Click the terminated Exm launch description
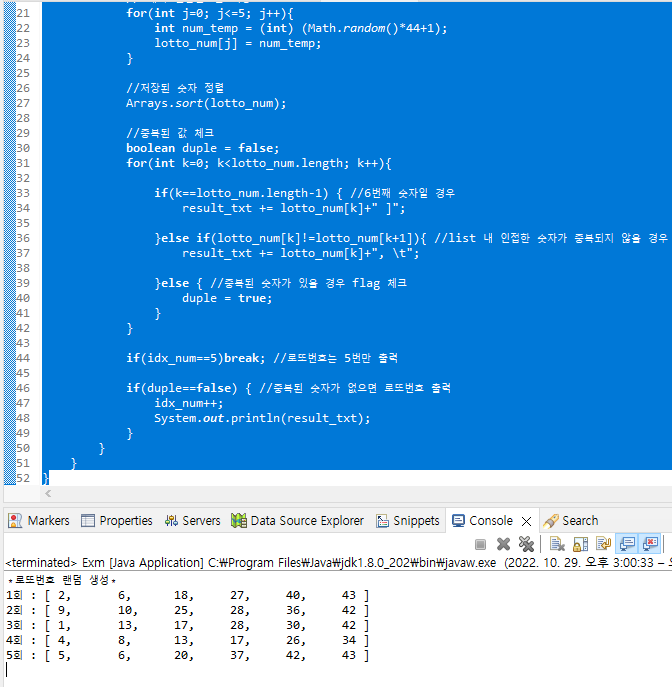The width and height of the screenshot is (672, 687). (x=338, y=562)
